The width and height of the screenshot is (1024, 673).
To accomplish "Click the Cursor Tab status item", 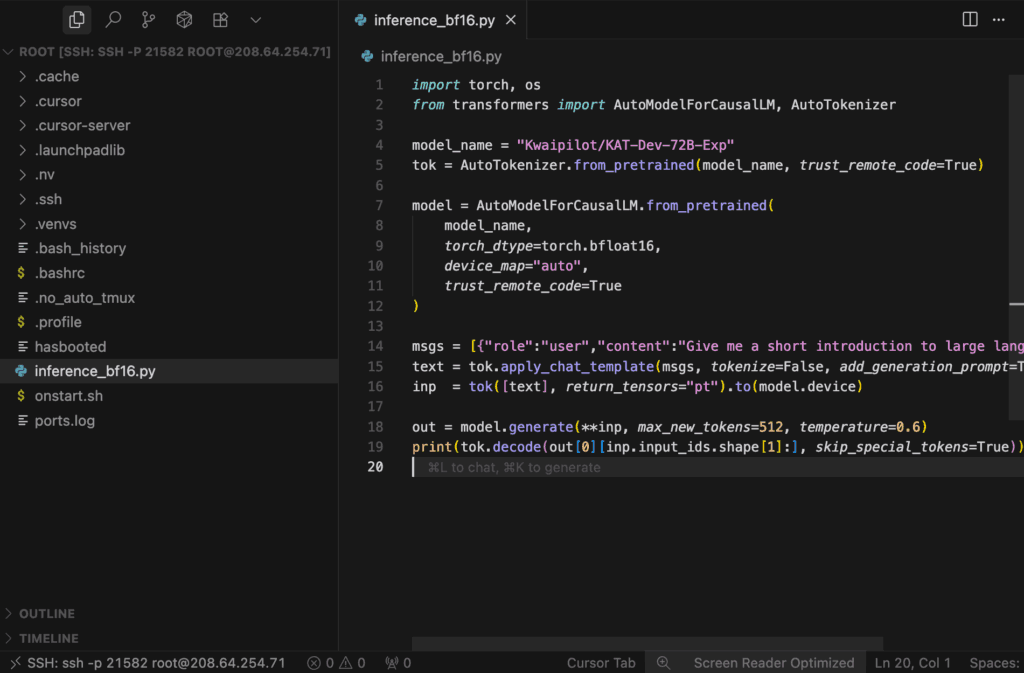I will 600,662.
